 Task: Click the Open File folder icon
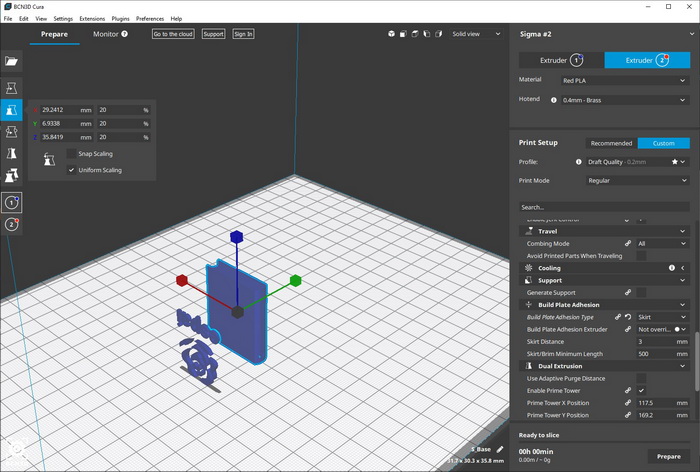(12, 61)
